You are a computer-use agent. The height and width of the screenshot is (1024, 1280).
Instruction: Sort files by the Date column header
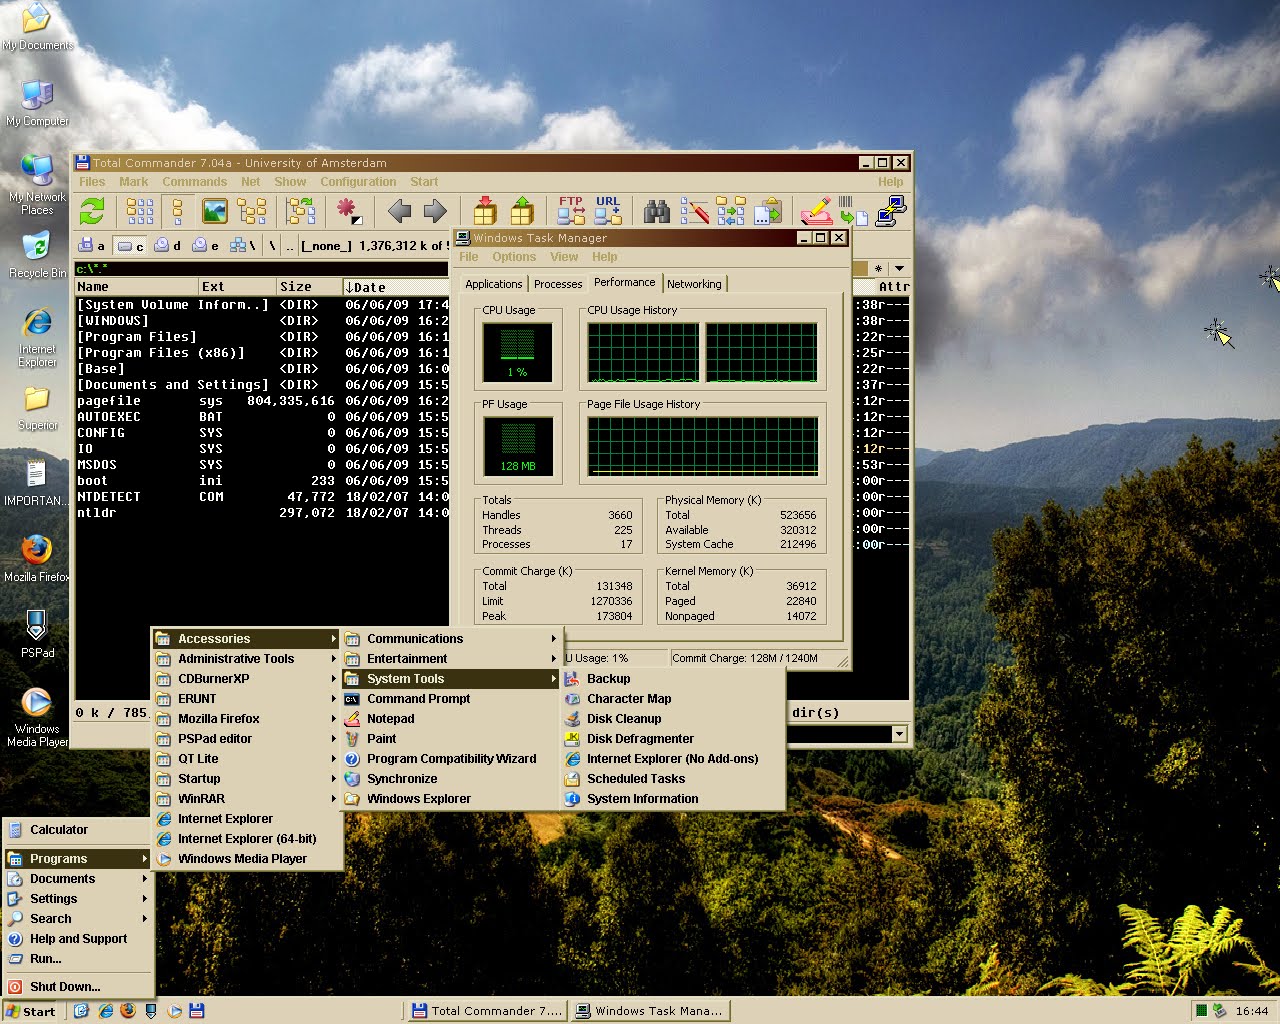coord(395,287)
